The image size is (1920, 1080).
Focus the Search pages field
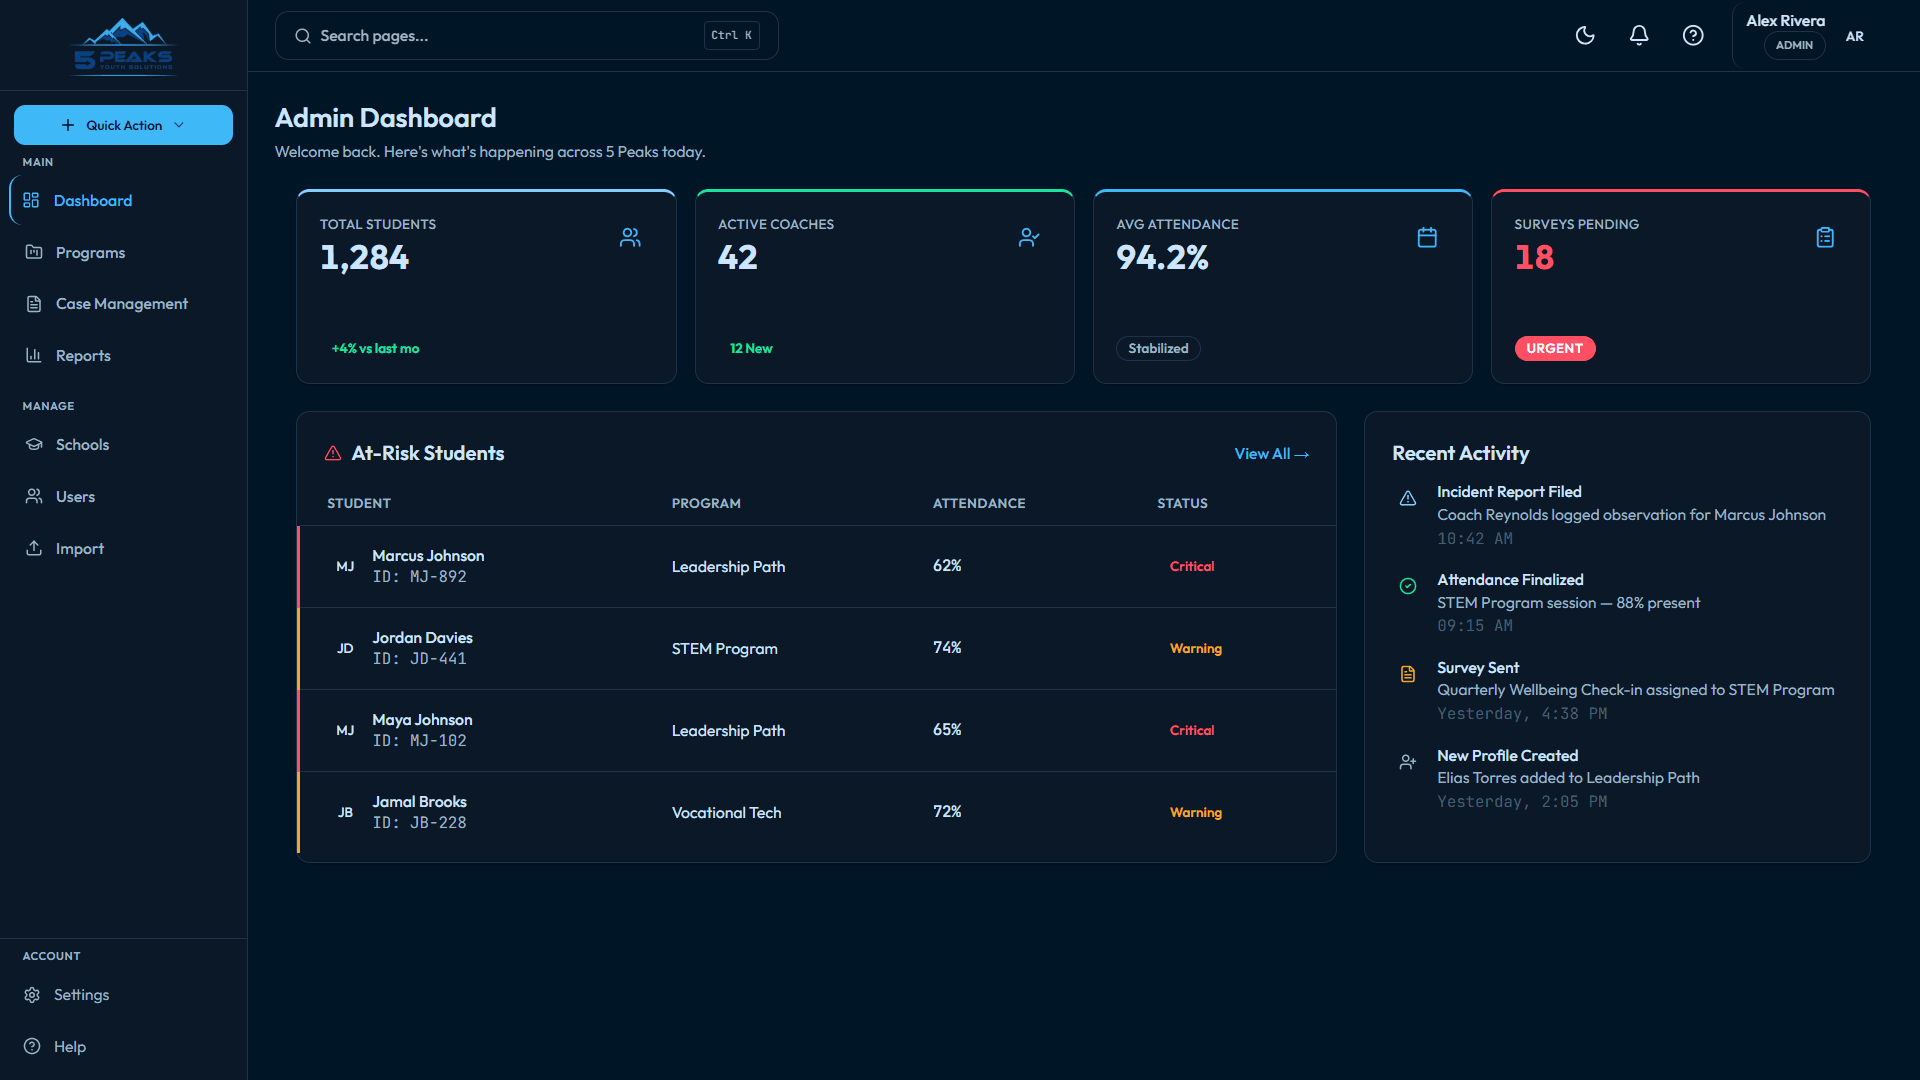click(x=526, y=36)
